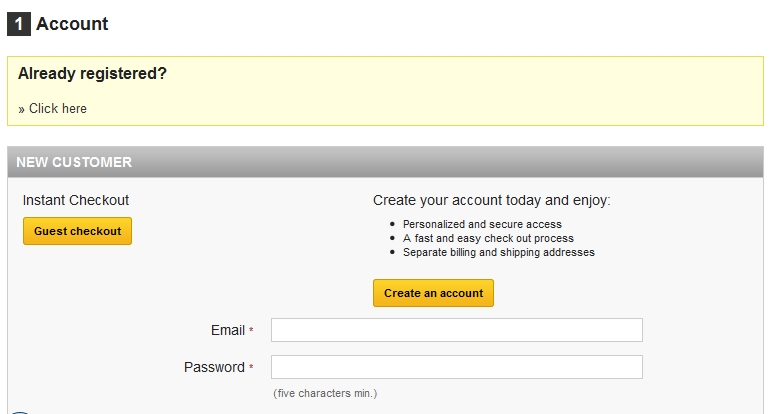Image resolution: width=778 pixels, height=414 pixels.
Task: Click the Password label
Action: [214, 367]
